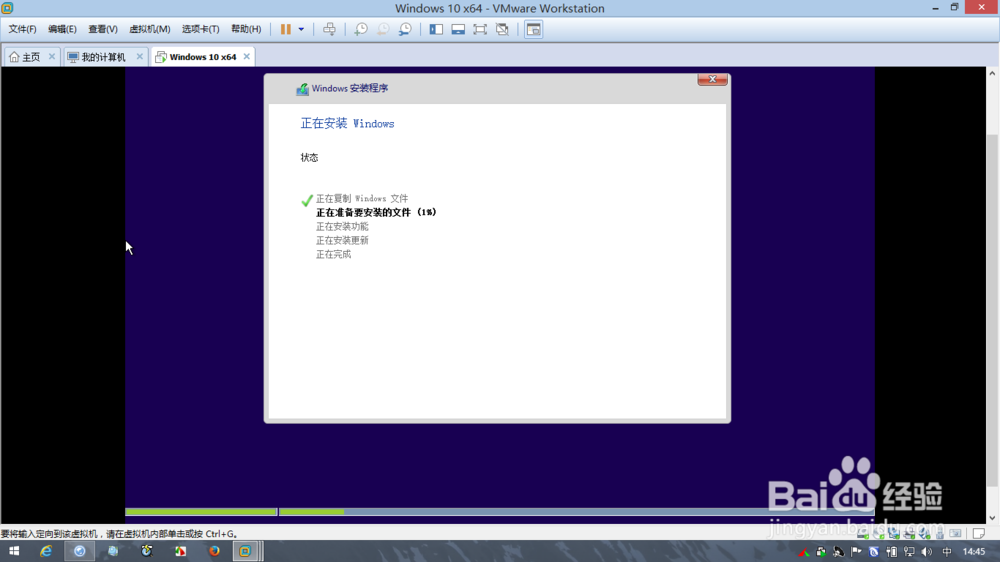The width and height of the screenshot is (1000, 562).
Task: Open the 帮助(H) menu
Action: pyautogui.click(x=246, y=29)
